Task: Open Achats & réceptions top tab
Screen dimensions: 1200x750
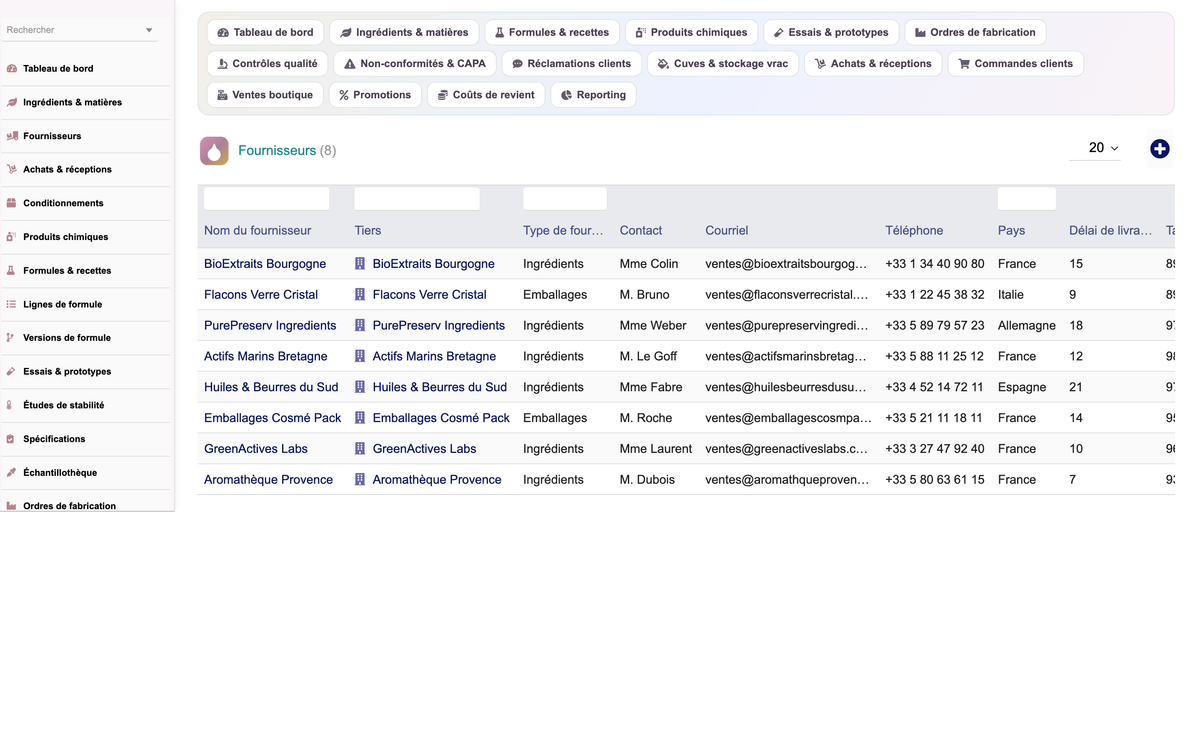Action: (x=873, y=63)
